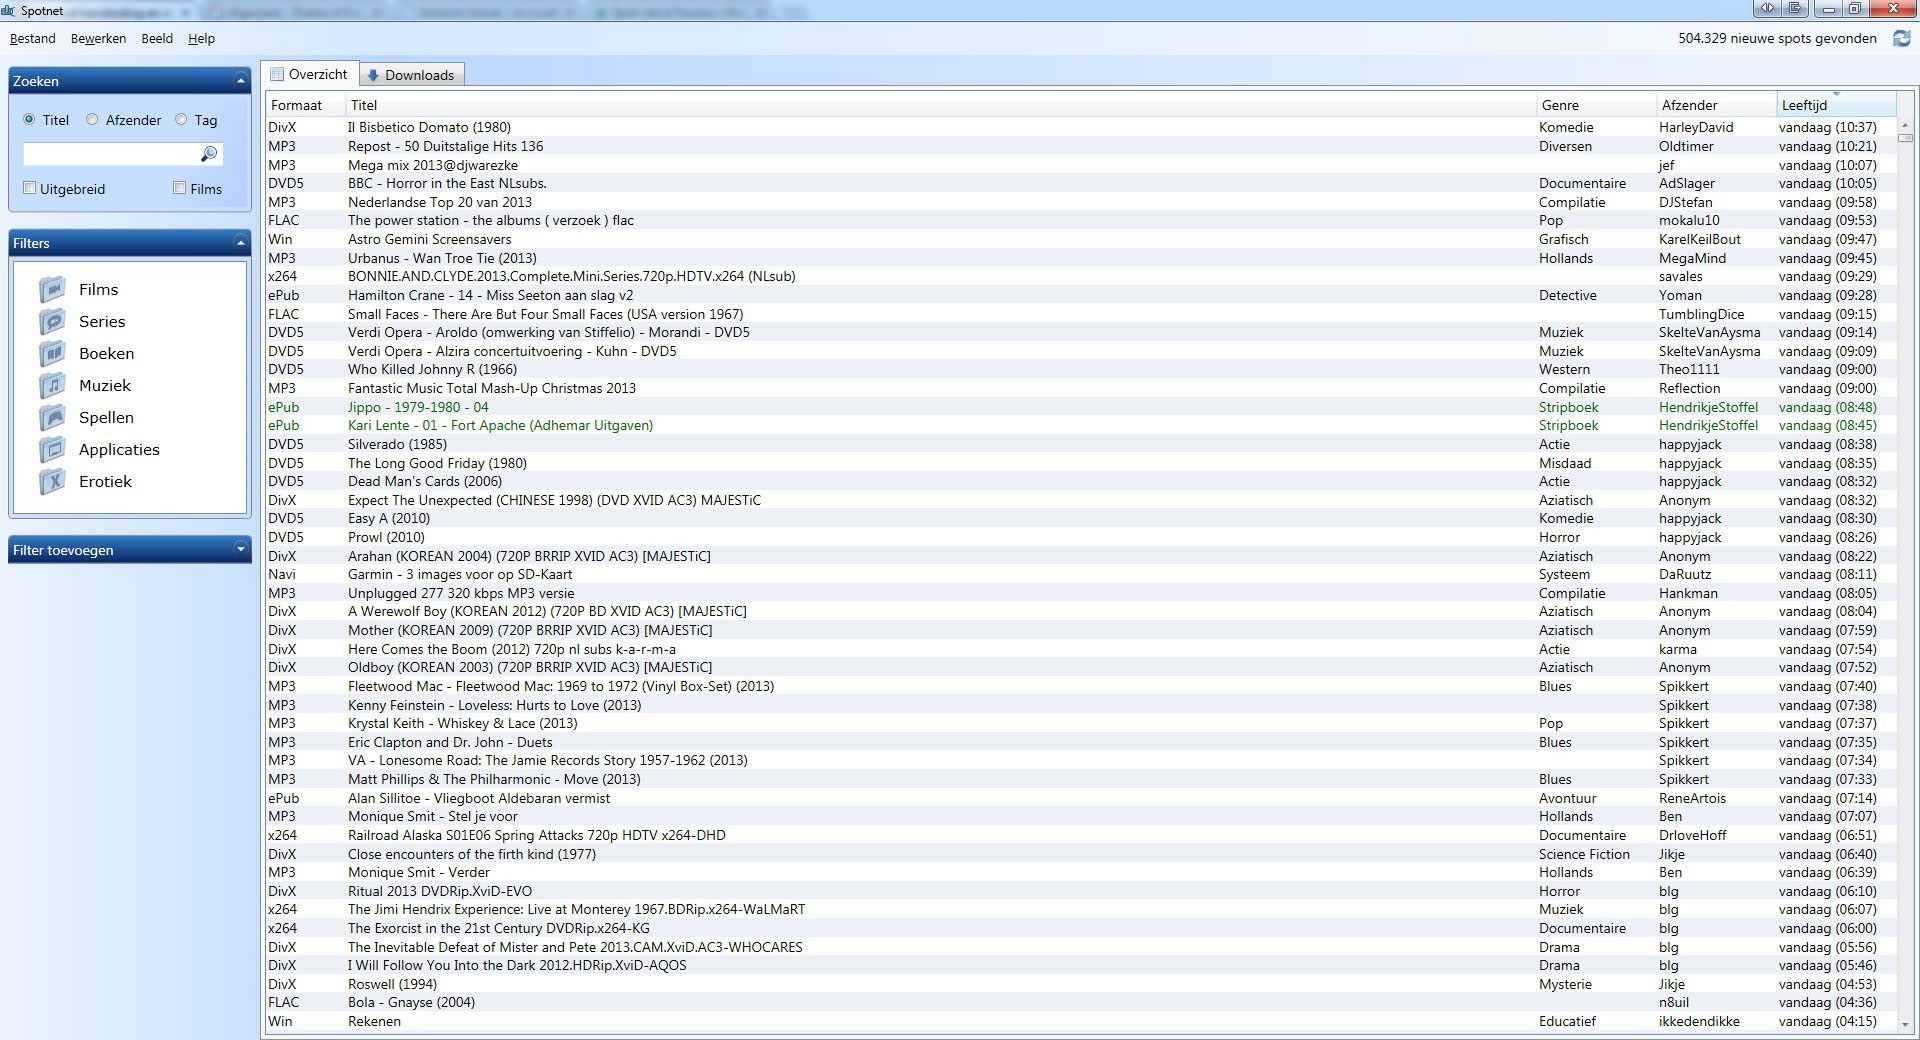
Task: Select row 'Eric Clapton and Dr. John - Duets'
Action: point(1080,742)
